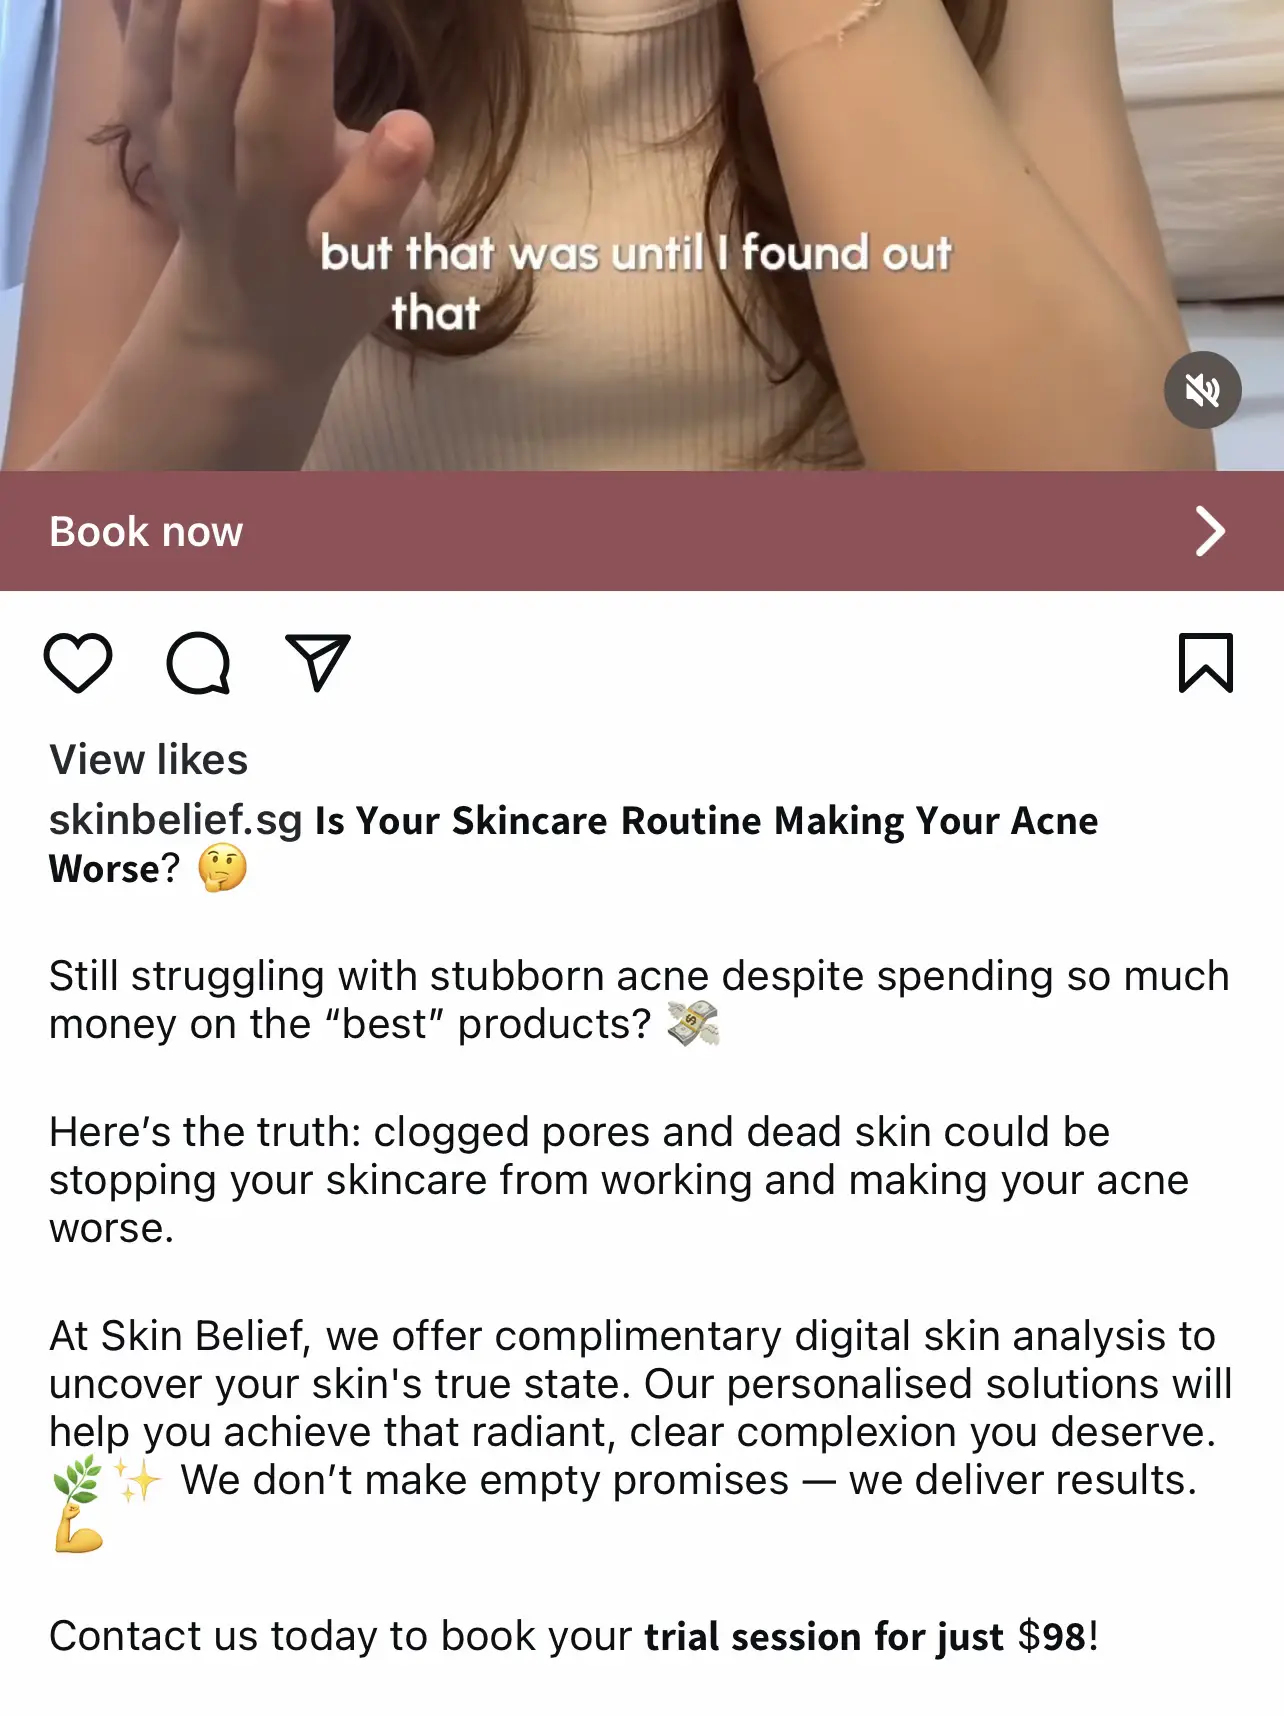1284x1716 pixels.
Task: Tap the sparkles emoji in caption
Action: click(137, 1480)
